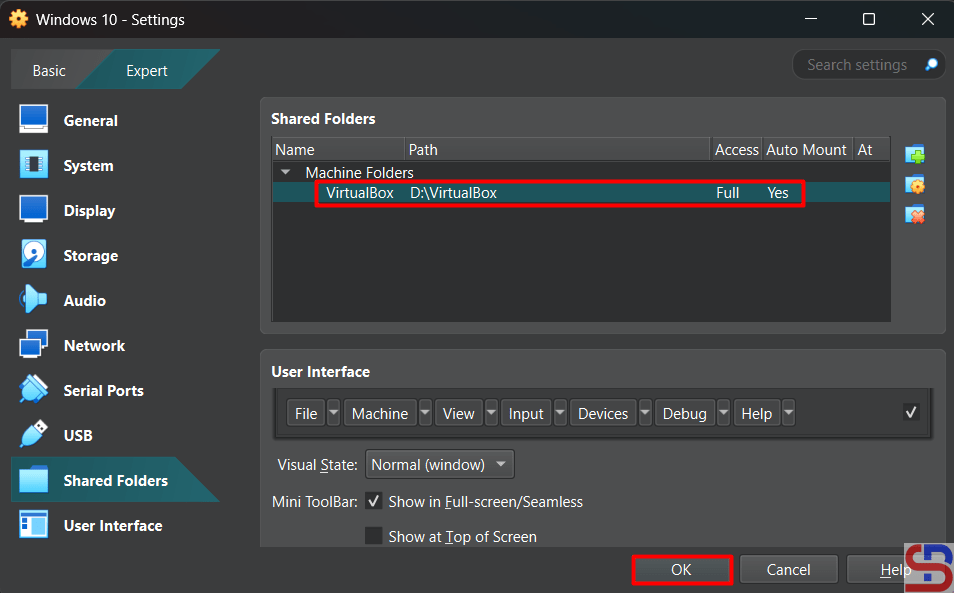The image size is (954, 593).
Task: Toggle the menu bar enabled checkbox
Action: click(911, 412)
